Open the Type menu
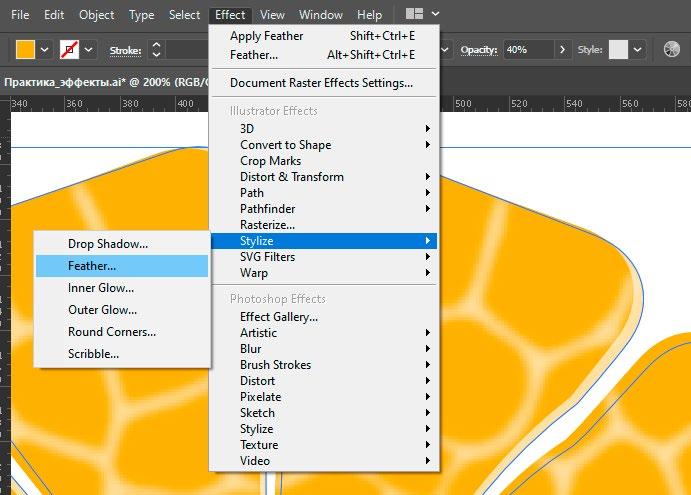691x495 pixels. [141, 15]
